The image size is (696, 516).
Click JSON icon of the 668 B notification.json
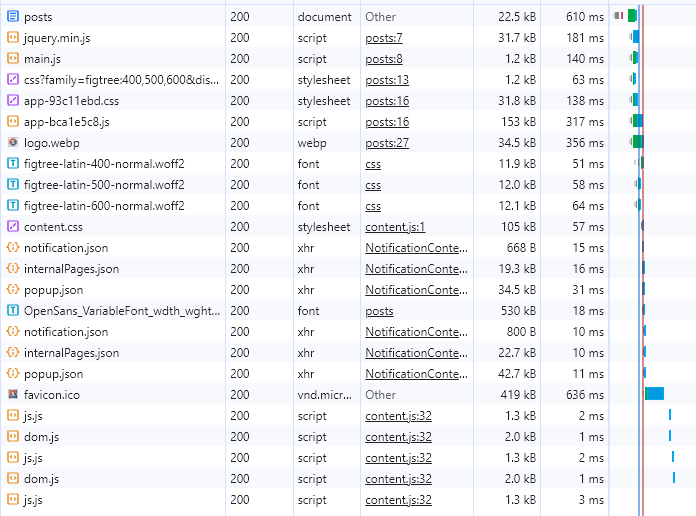[x=13, y=247]
